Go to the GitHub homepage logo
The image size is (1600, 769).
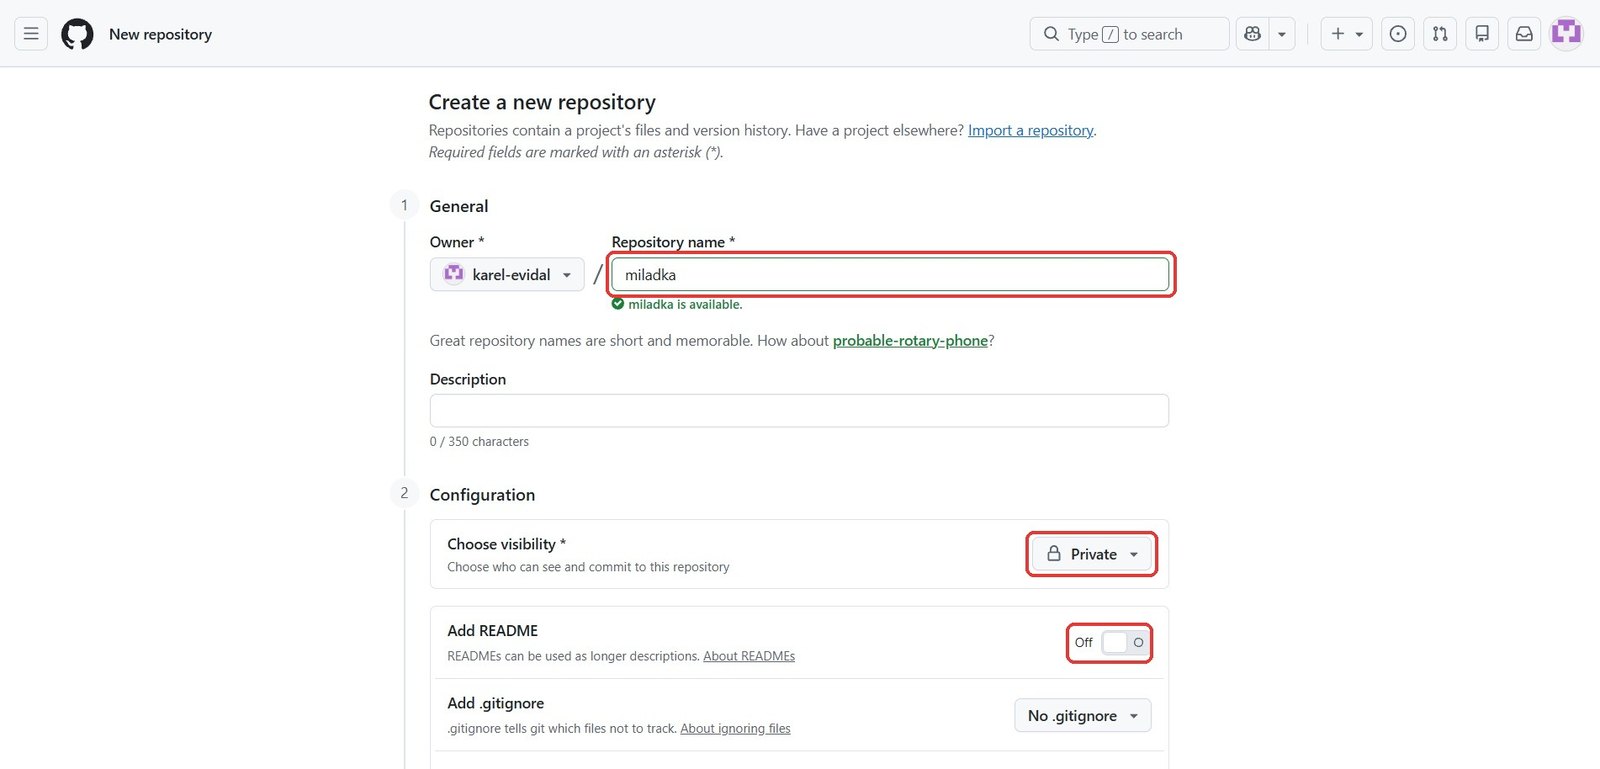pos(77,34)
